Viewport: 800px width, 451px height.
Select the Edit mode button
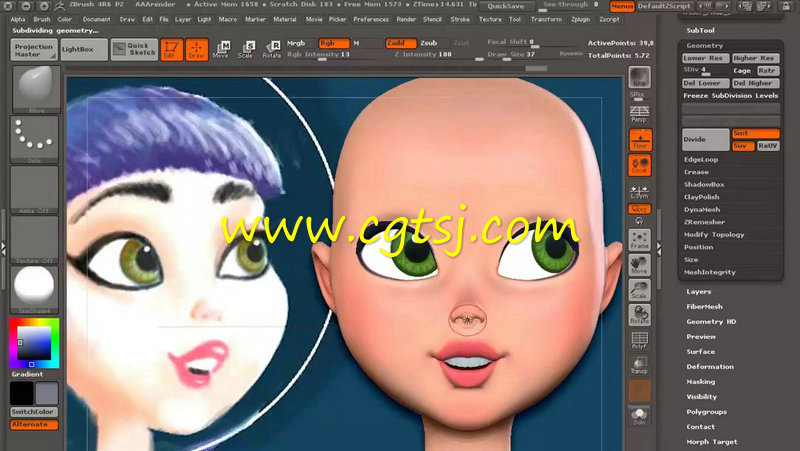click(171, 49)
